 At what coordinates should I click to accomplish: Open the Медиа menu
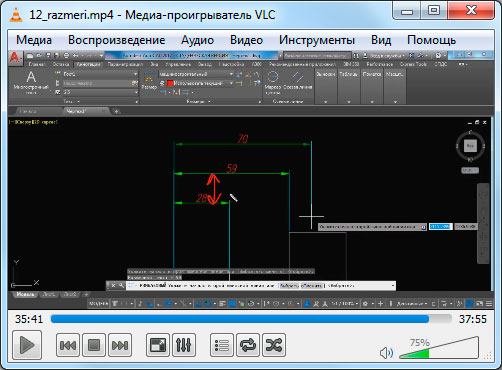(34, 40)
